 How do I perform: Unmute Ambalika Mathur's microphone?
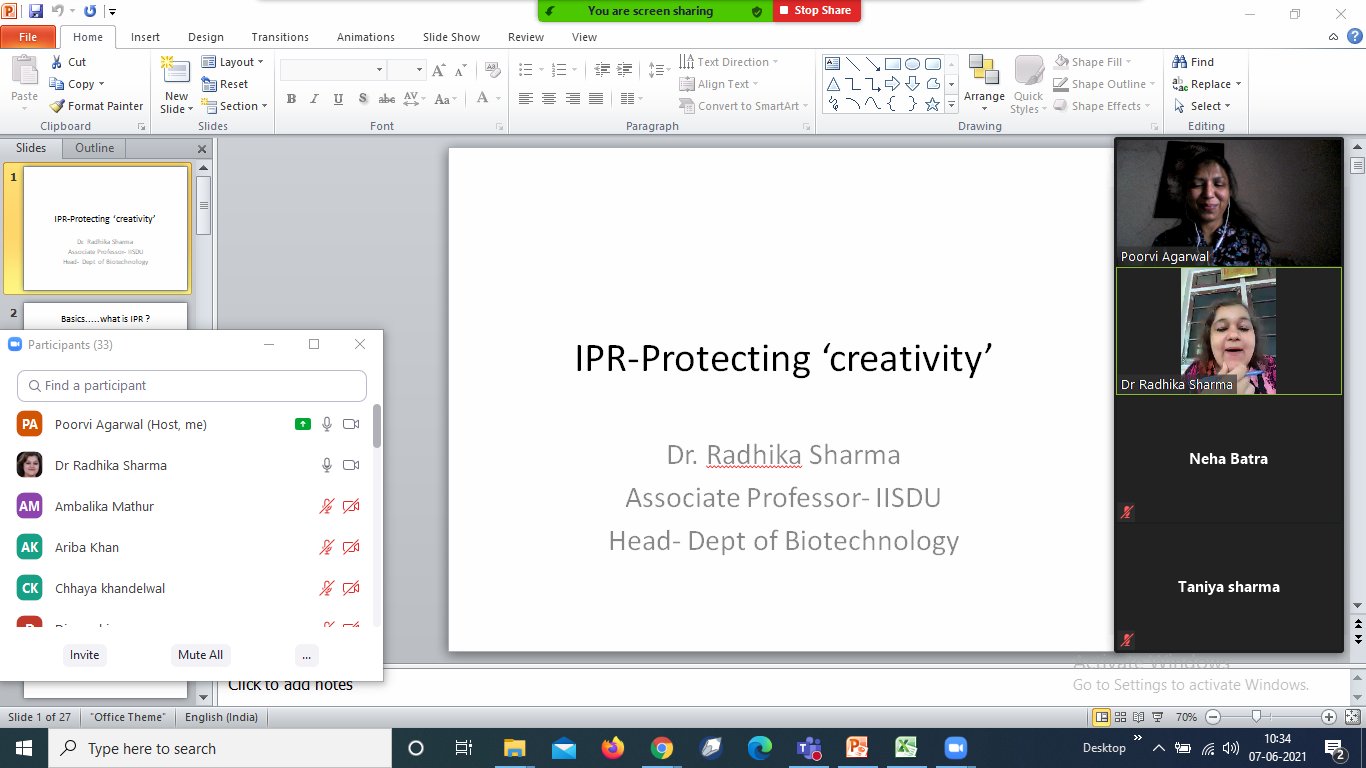326,507
